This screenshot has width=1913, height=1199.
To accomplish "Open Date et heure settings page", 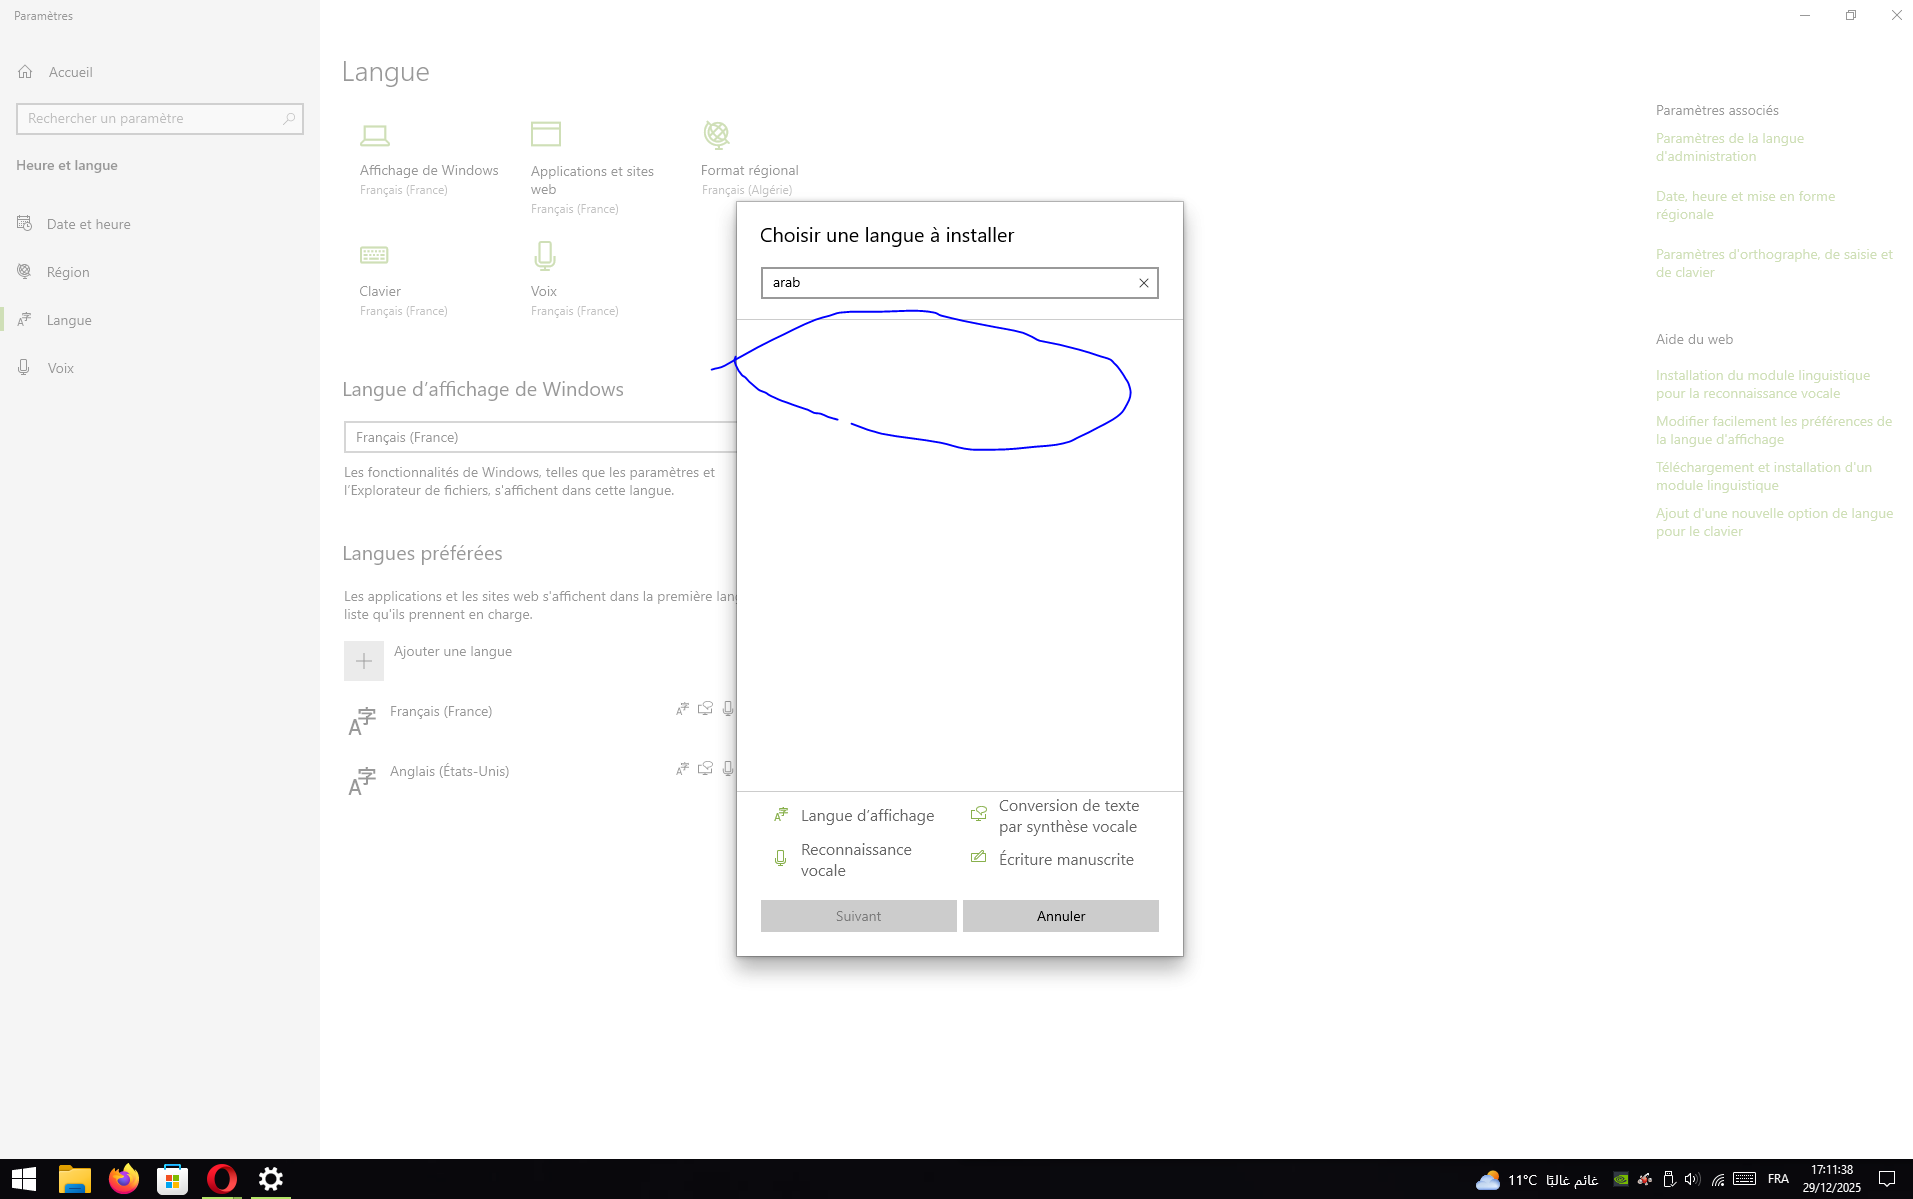I will [x=88, y=224].
